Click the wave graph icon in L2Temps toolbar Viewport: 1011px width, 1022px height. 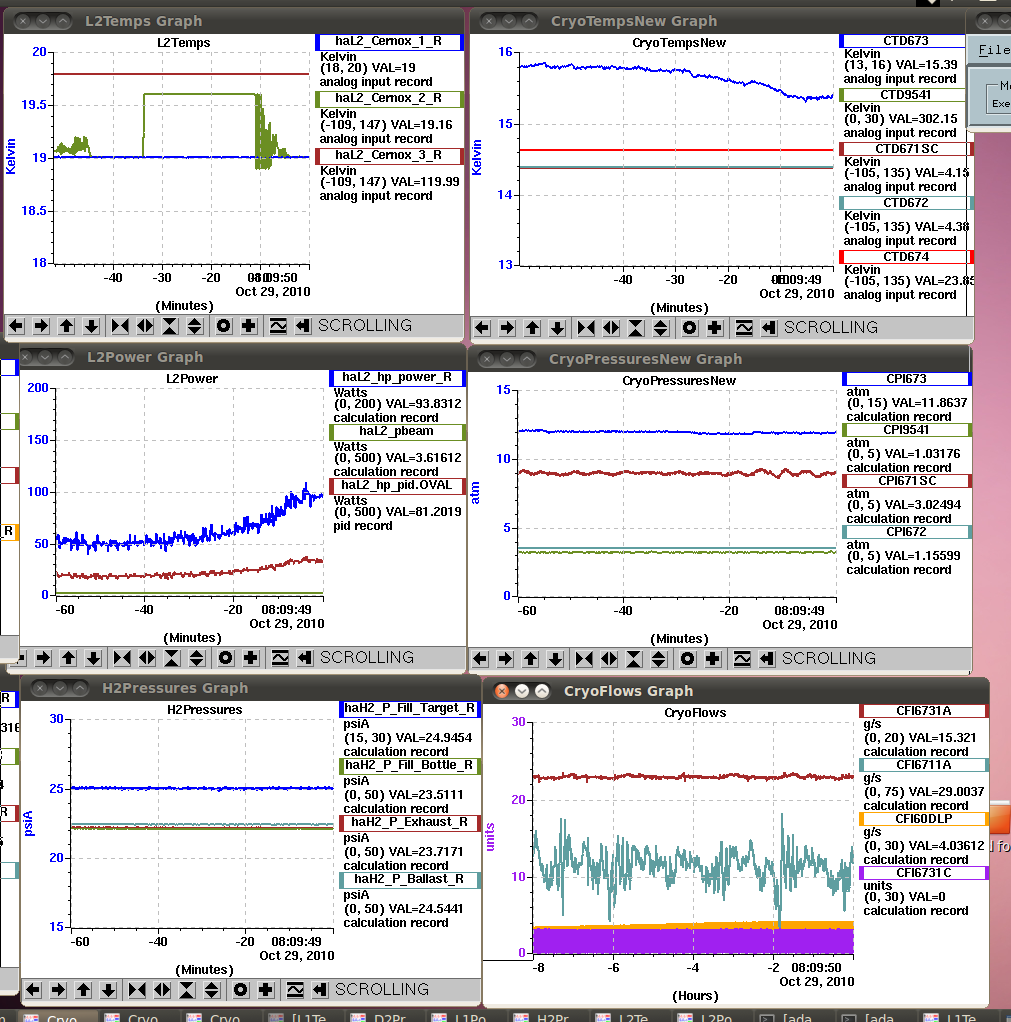(278, 326)
